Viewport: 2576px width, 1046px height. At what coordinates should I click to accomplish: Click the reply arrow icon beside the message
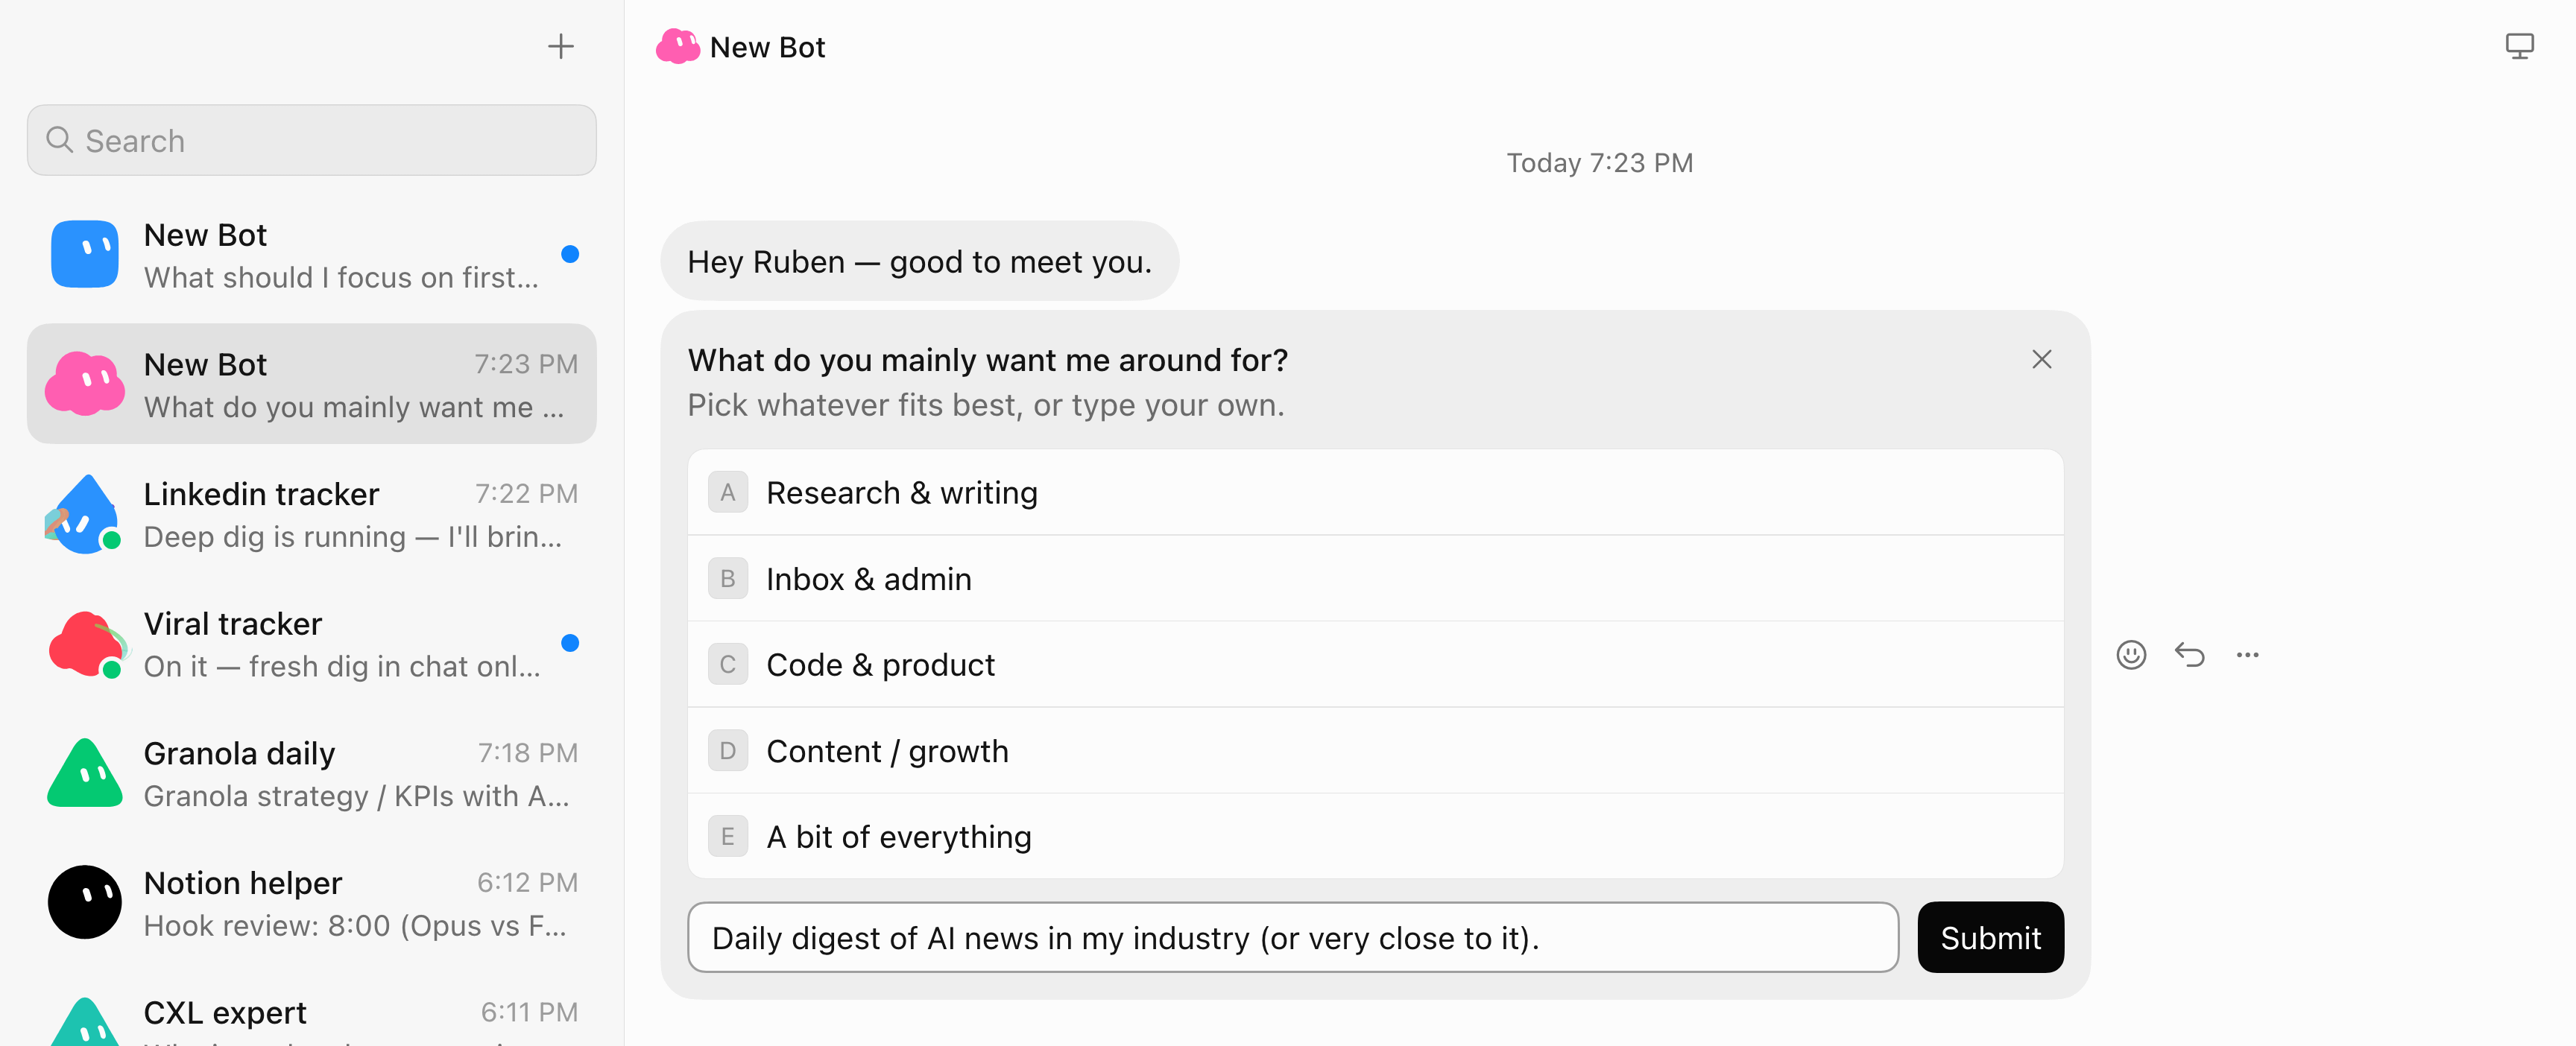pyautogui.click(x=2189, y=655)
